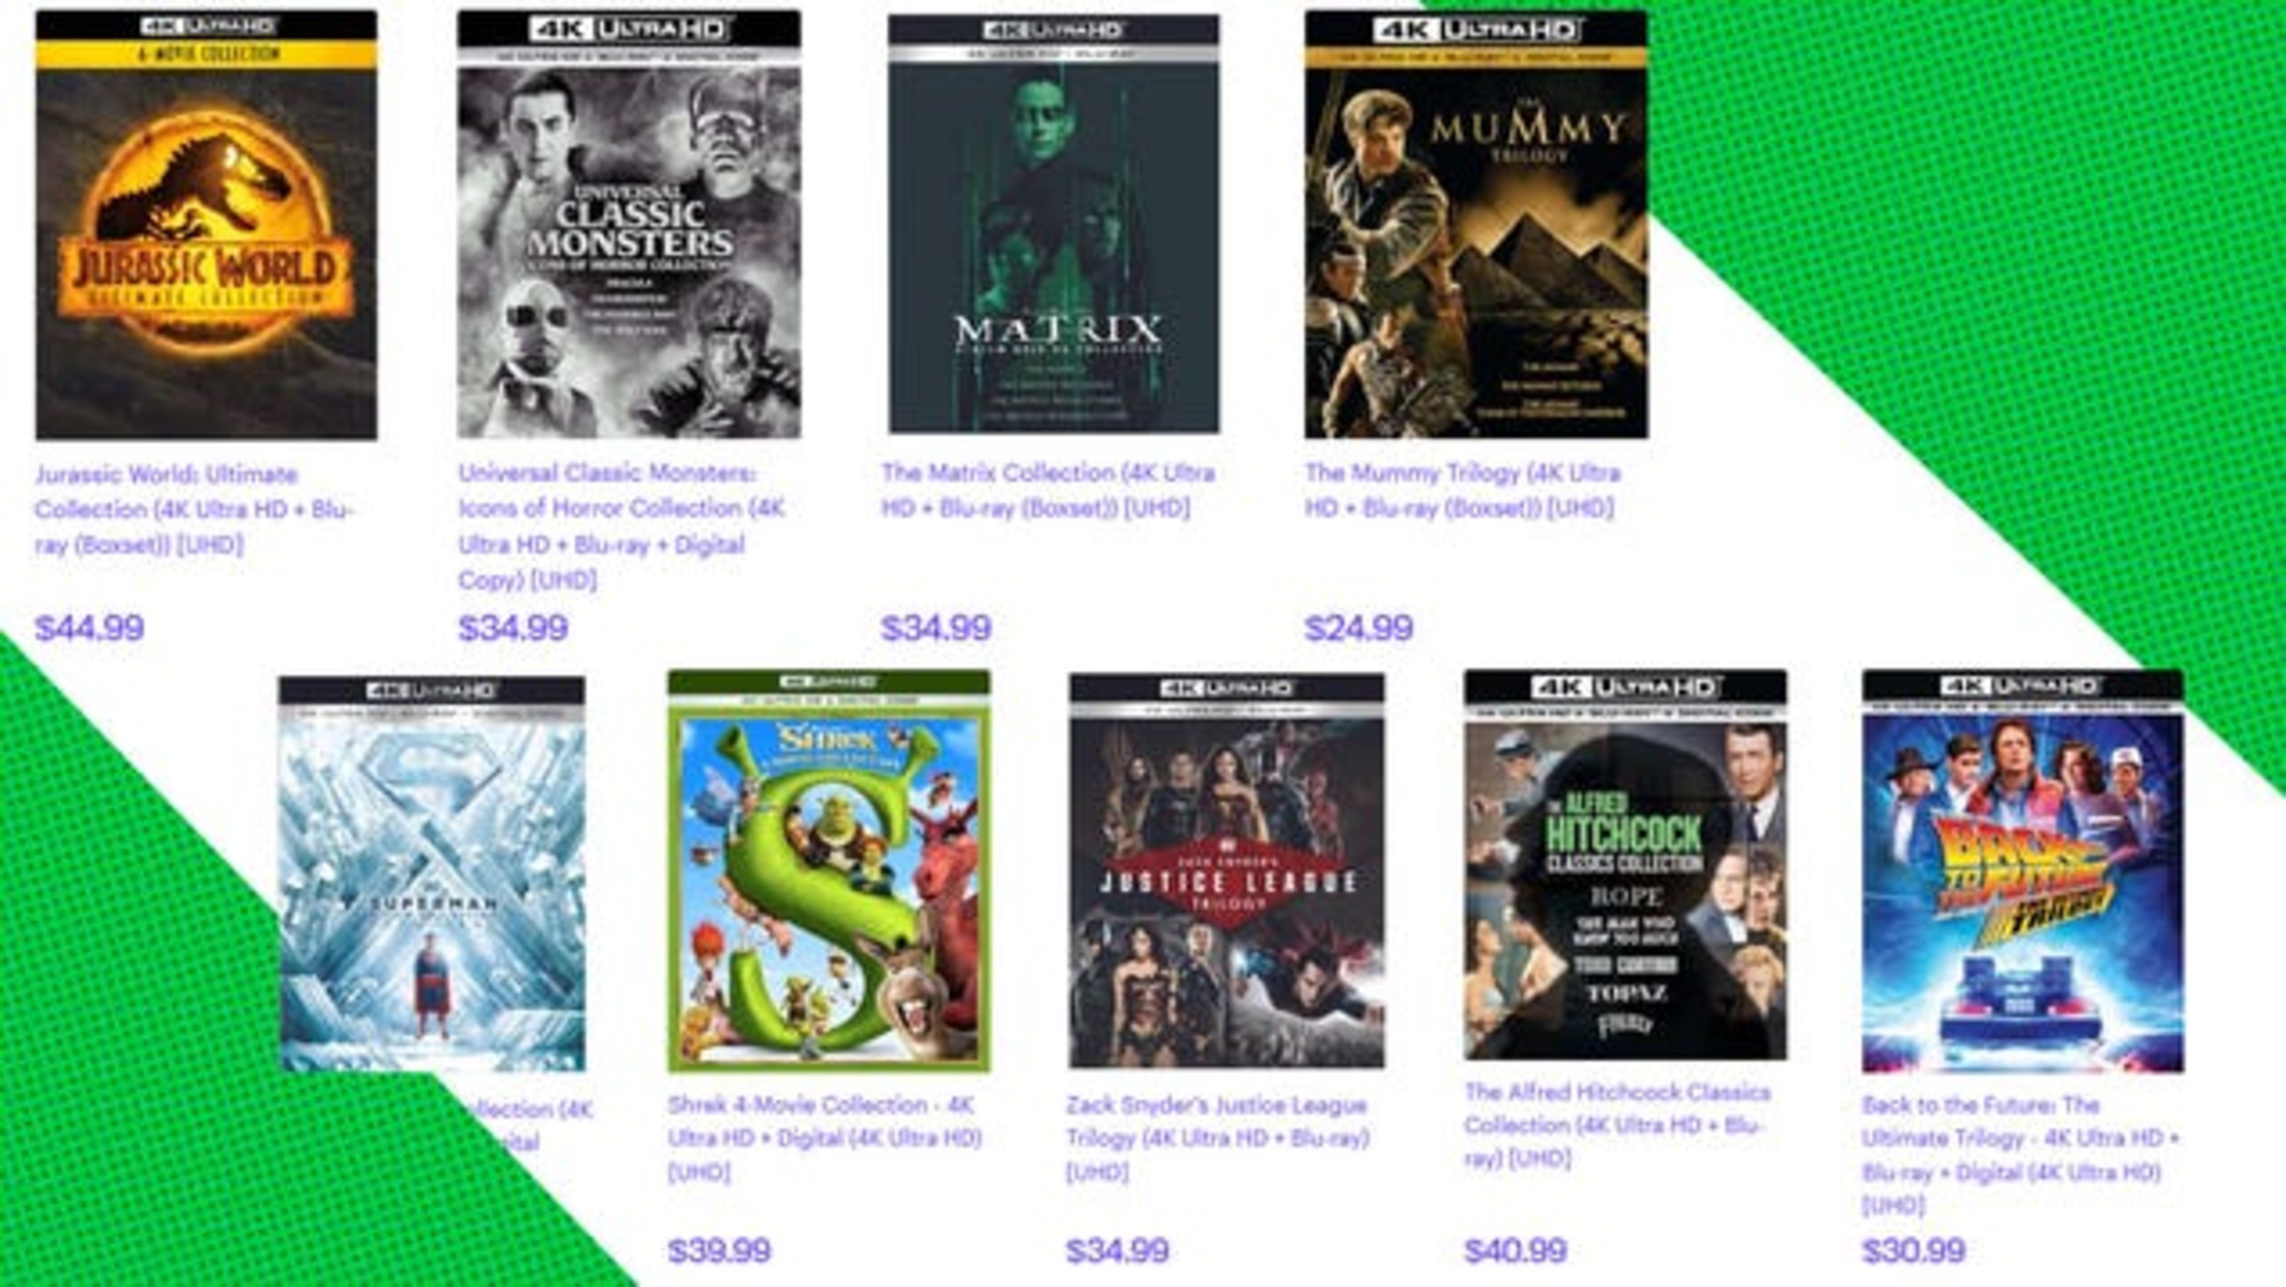
Task: Open Back to the Future: The Ultimate Trilogy link
Action: (x=2020, y=1155)
